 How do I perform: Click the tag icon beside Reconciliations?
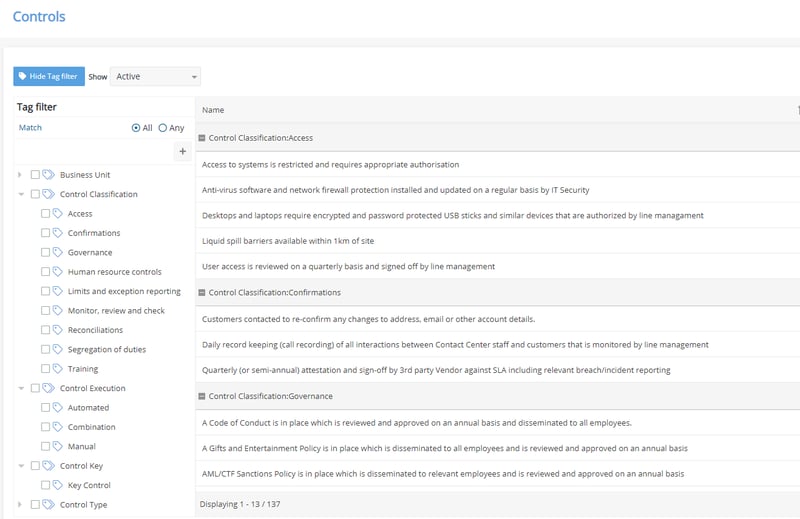57,330
